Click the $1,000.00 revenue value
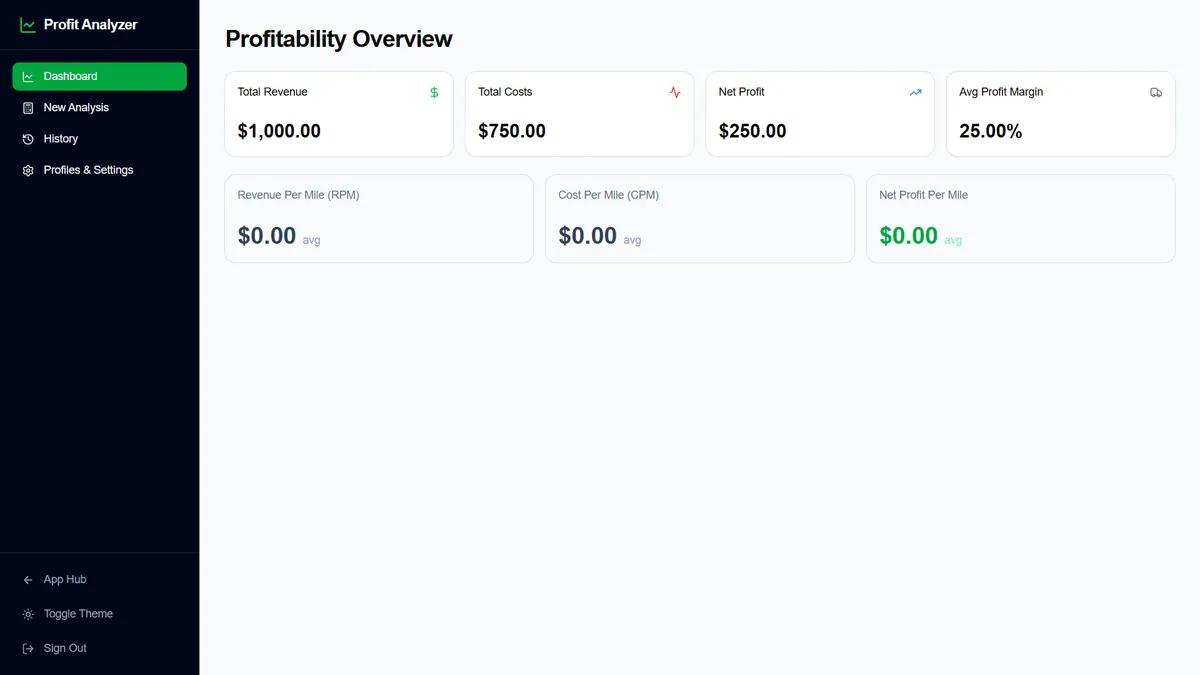Image resolution: width=1200 pixels, height=675 pixels. click(x=279, y=131)
